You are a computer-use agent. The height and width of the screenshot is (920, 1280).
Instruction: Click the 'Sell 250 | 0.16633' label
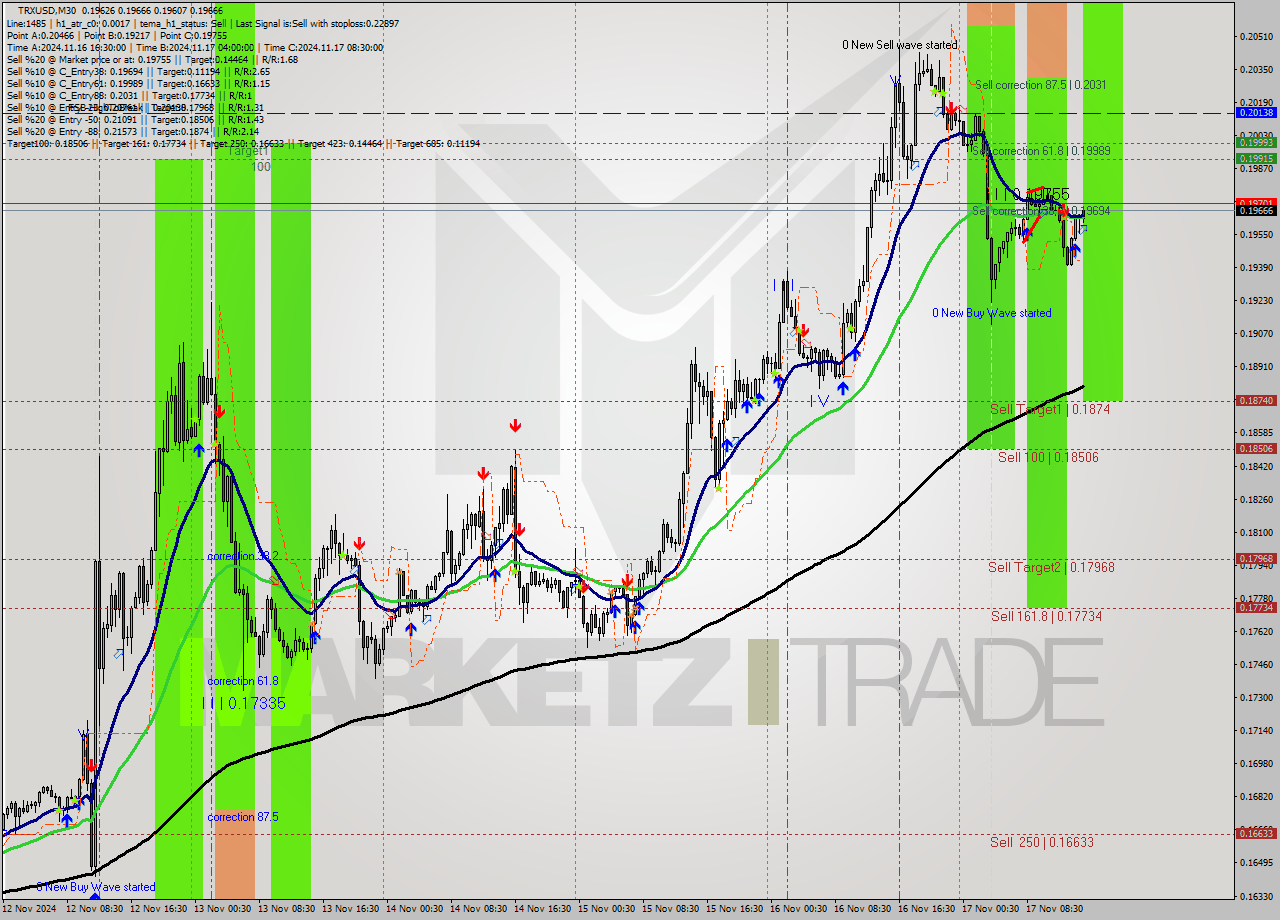(1042, 842)
